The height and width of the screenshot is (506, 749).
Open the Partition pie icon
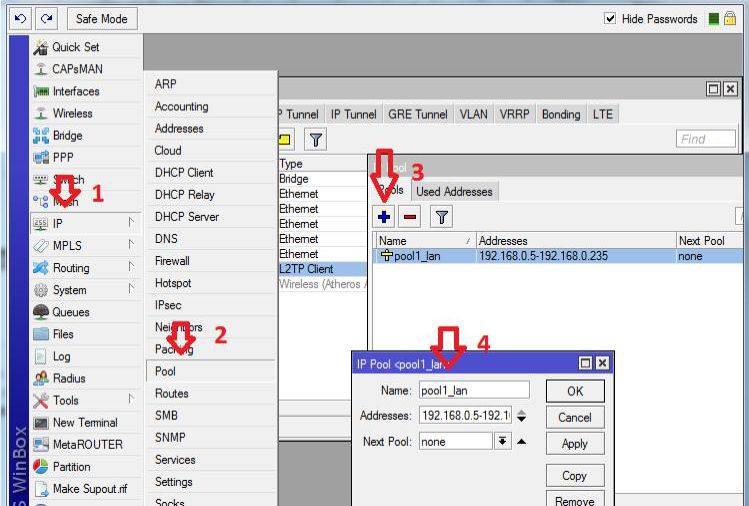pyautogui.click(x=41, y=466)
